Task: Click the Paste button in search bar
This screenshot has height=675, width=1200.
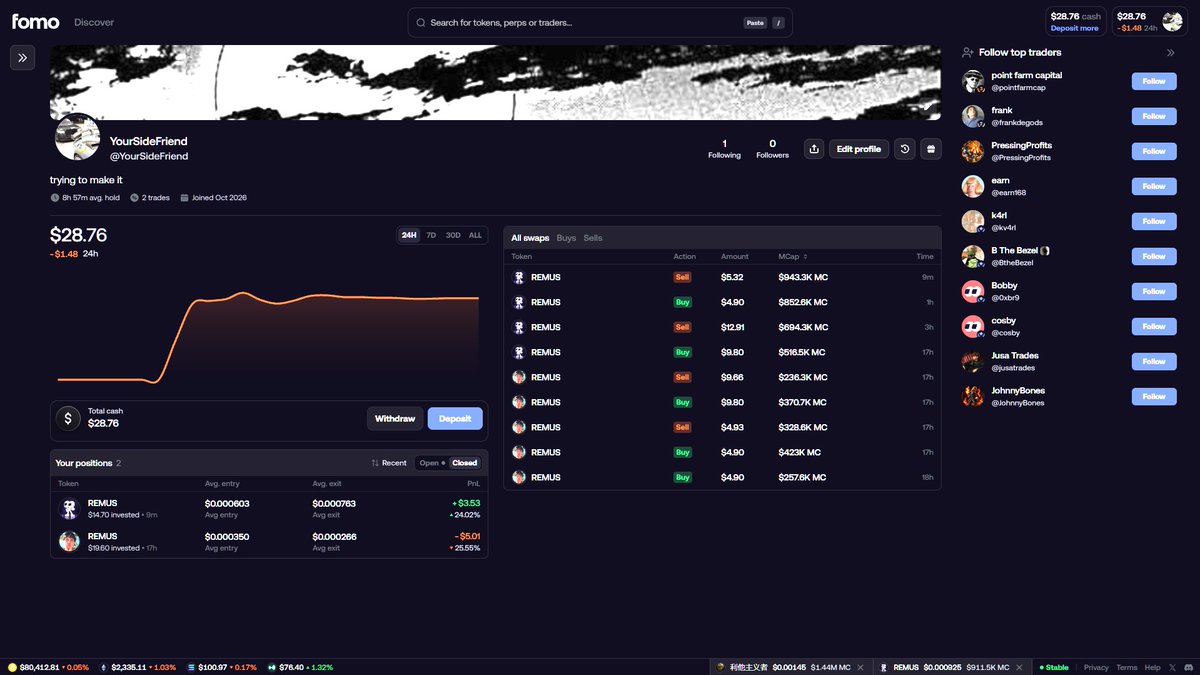Action: click(x=755, y=22)
